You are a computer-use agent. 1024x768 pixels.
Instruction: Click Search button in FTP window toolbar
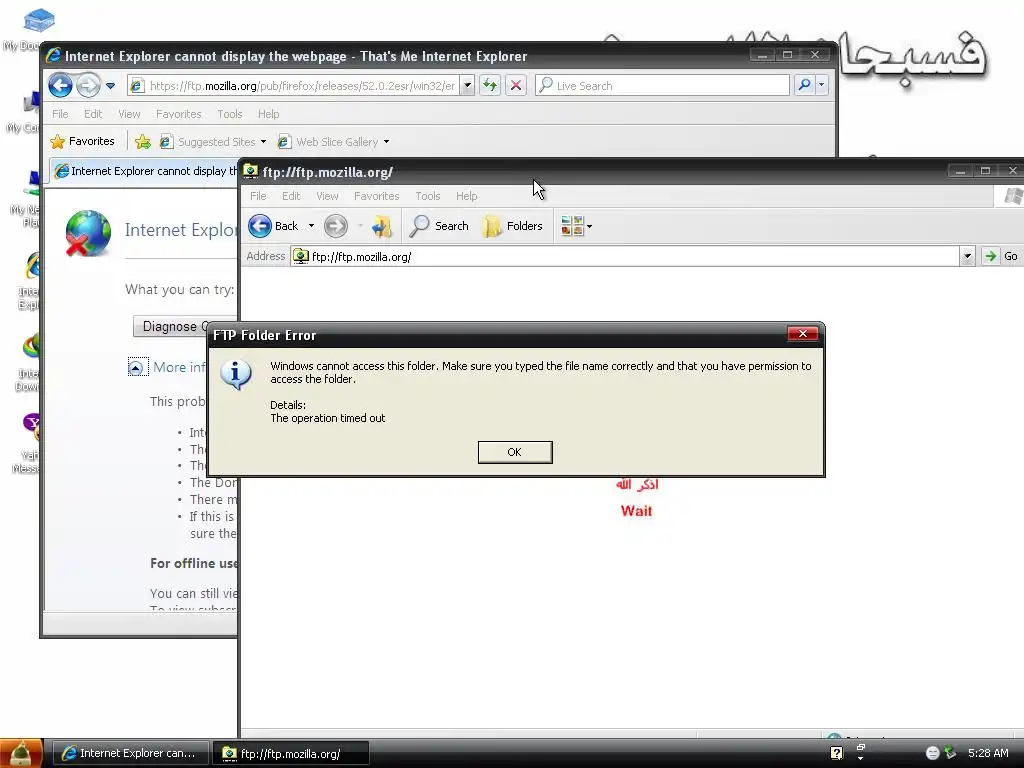439,226
